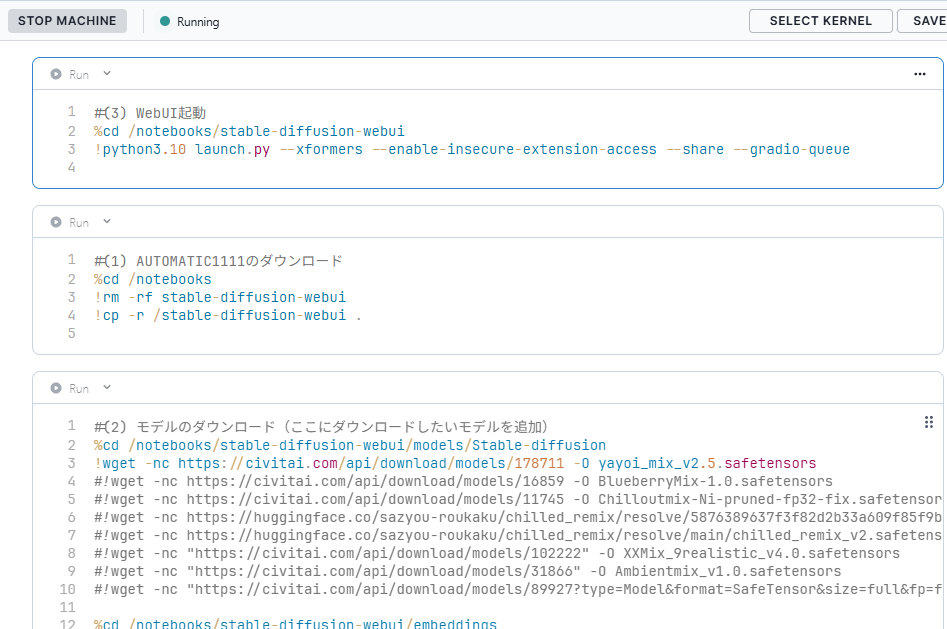Open three-dot menu on WebUI cell
The image size is (947, 629).
point(920,74)
